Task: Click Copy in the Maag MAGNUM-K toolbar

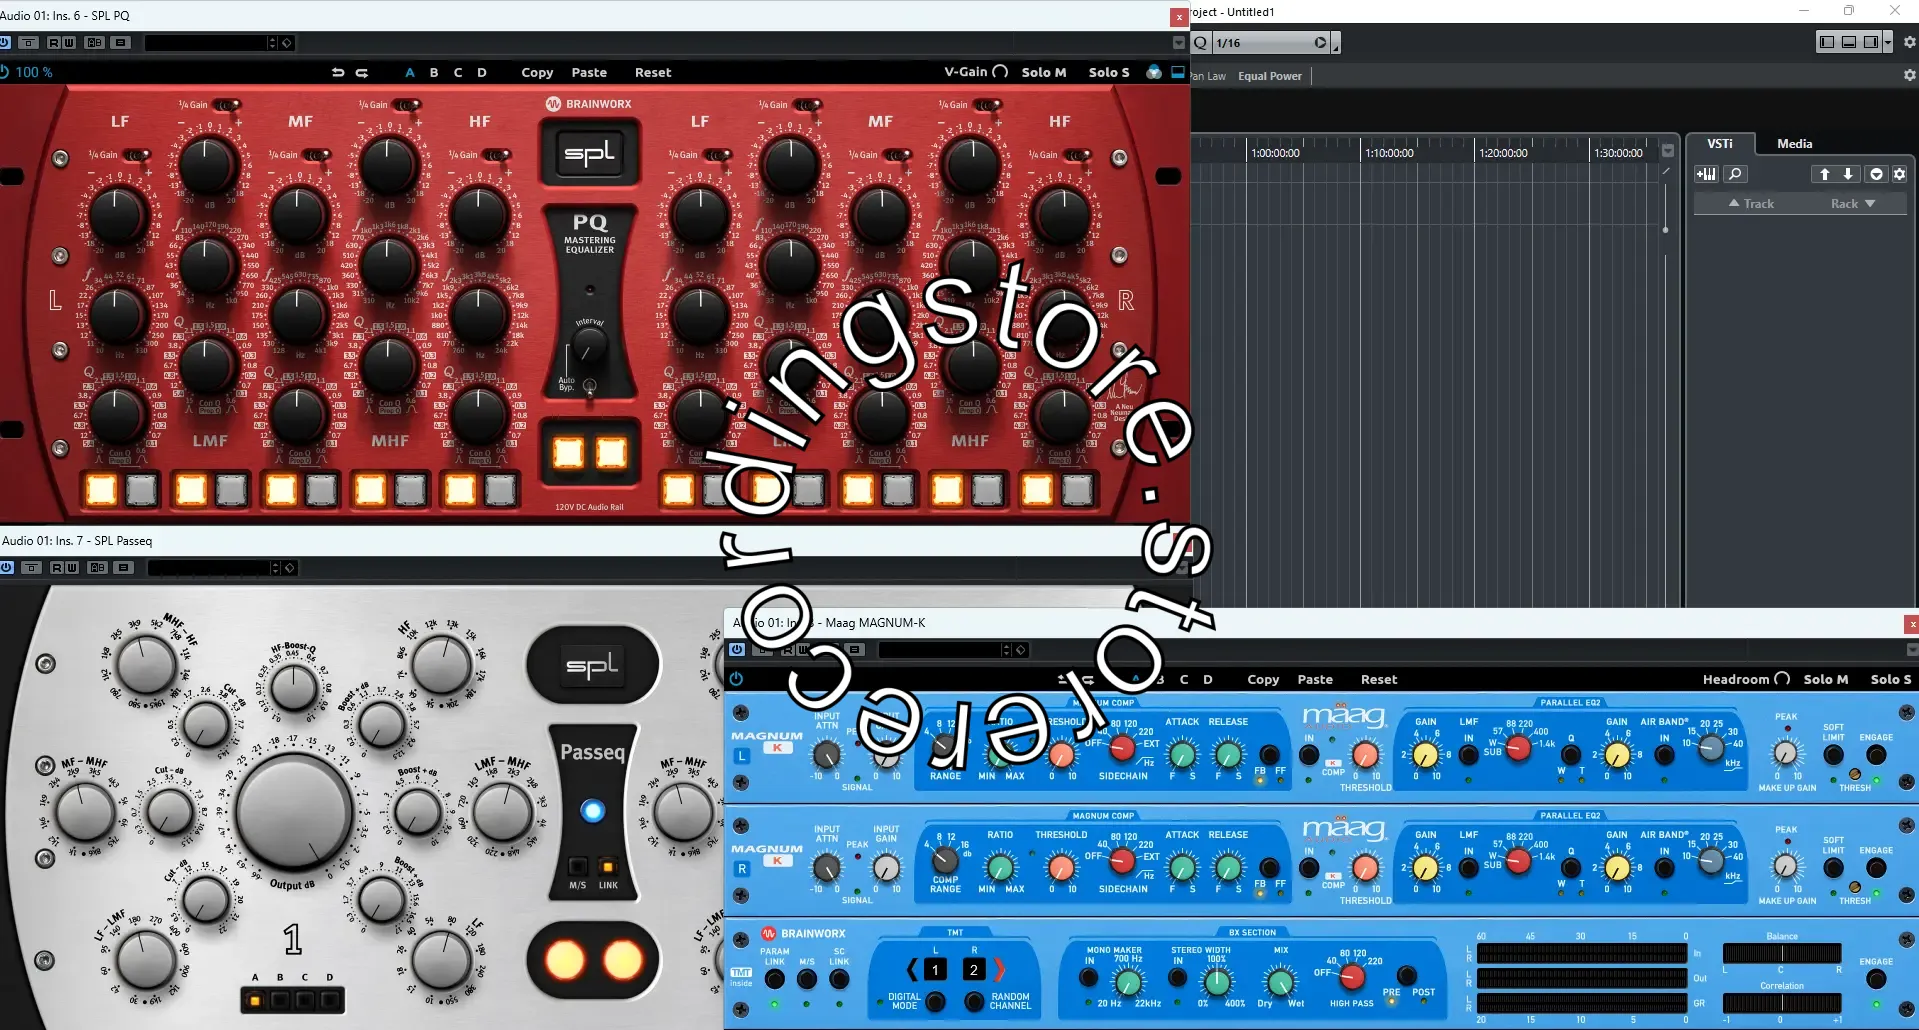Action: pos(1263,680)
